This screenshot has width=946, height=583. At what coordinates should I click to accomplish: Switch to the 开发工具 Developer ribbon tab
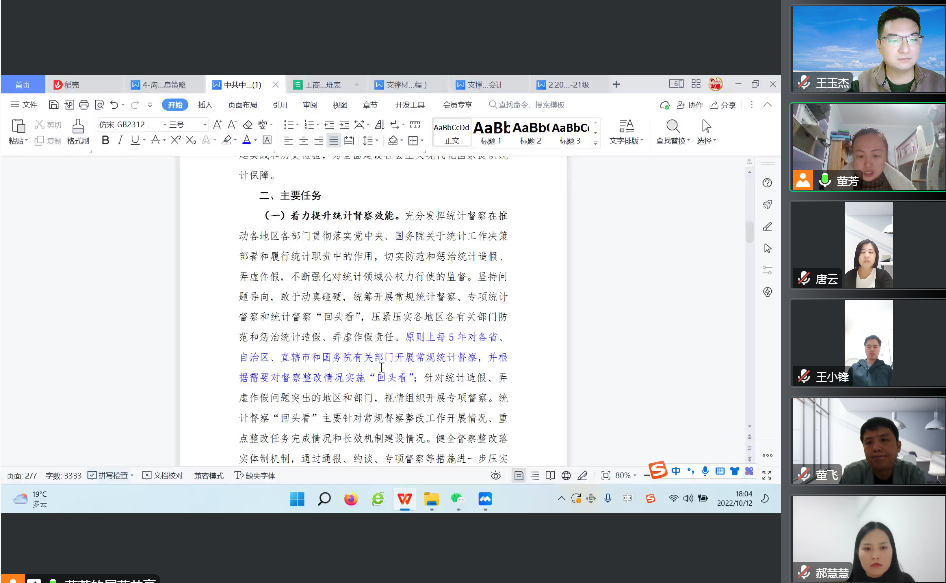click(x=410, y=105)
